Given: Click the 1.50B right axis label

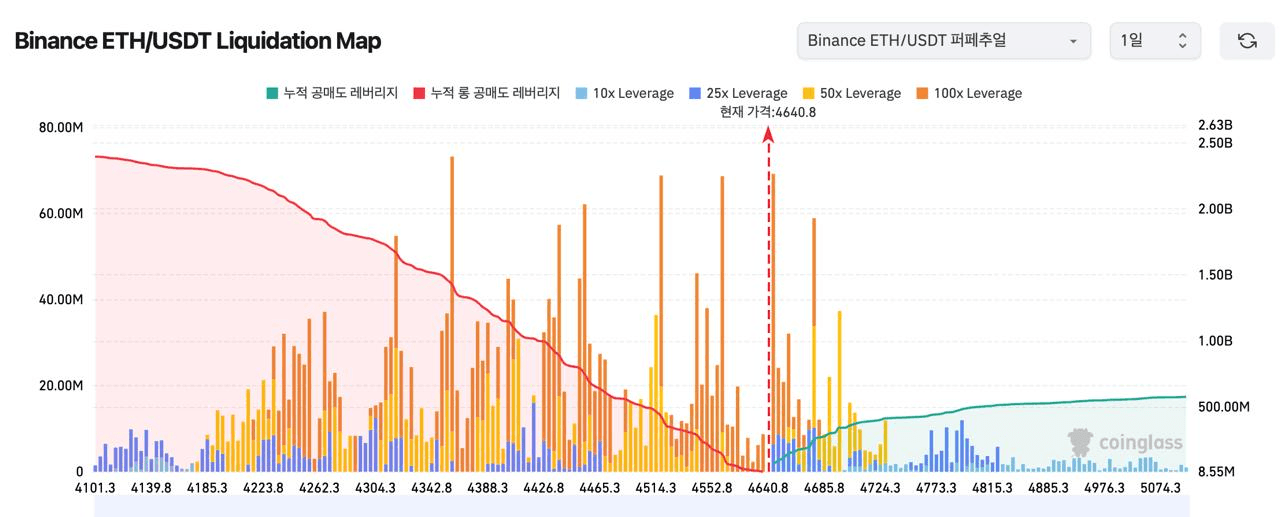Looking at the screenshot, I should point(1215,275).
